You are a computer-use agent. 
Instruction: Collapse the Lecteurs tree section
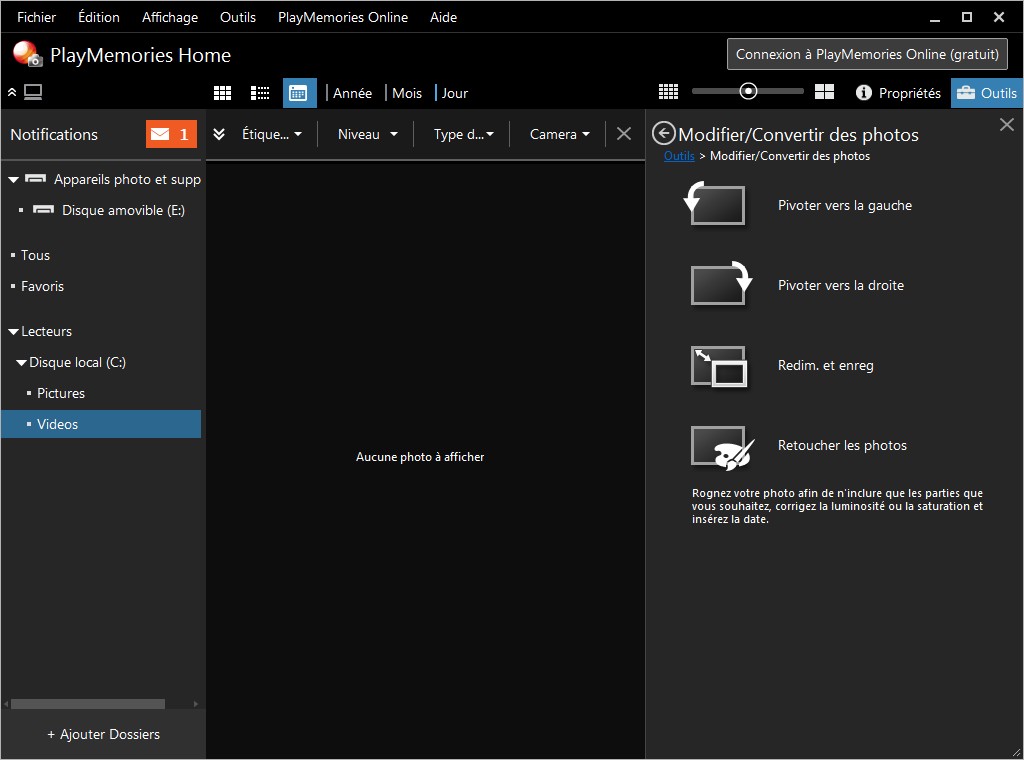click(13, 332)
